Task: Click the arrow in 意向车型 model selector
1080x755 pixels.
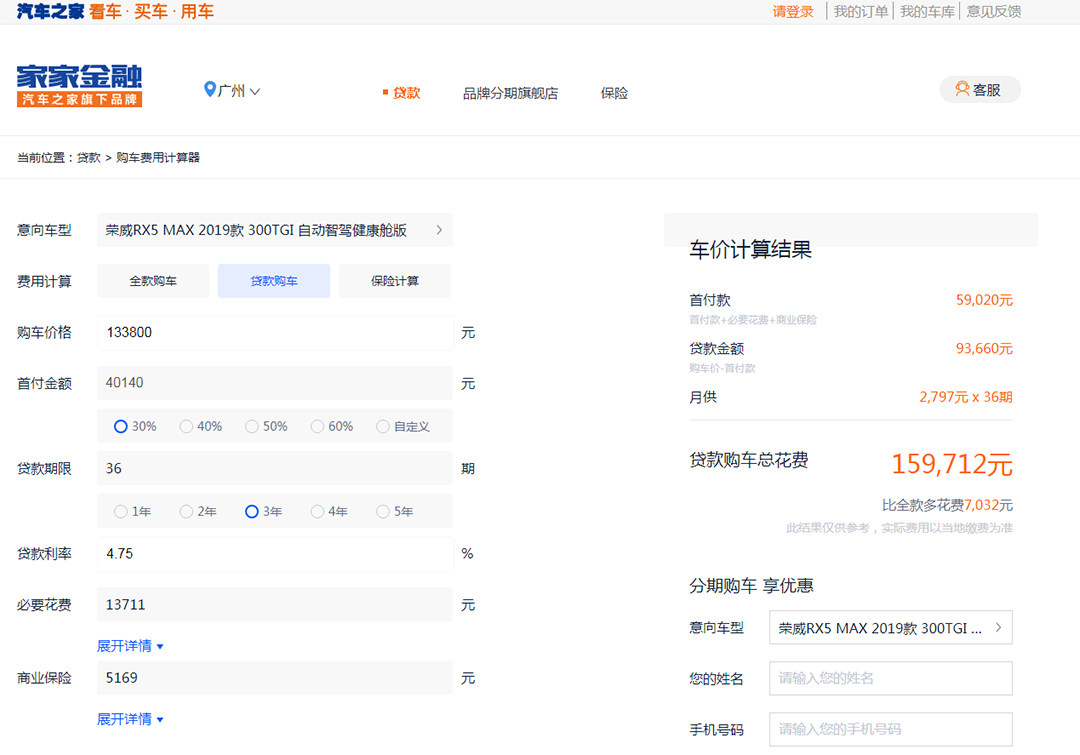Action: [439, 230]
